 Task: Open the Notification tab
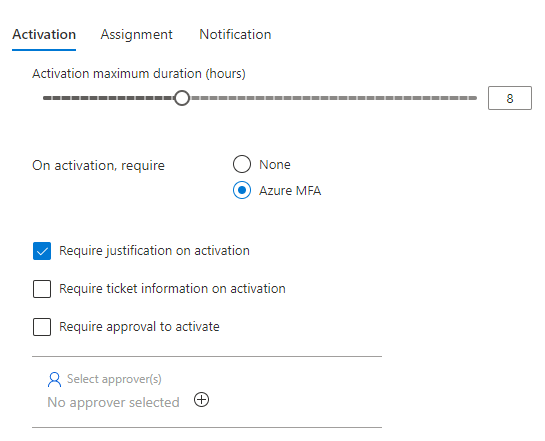click(x=235, y=34)
